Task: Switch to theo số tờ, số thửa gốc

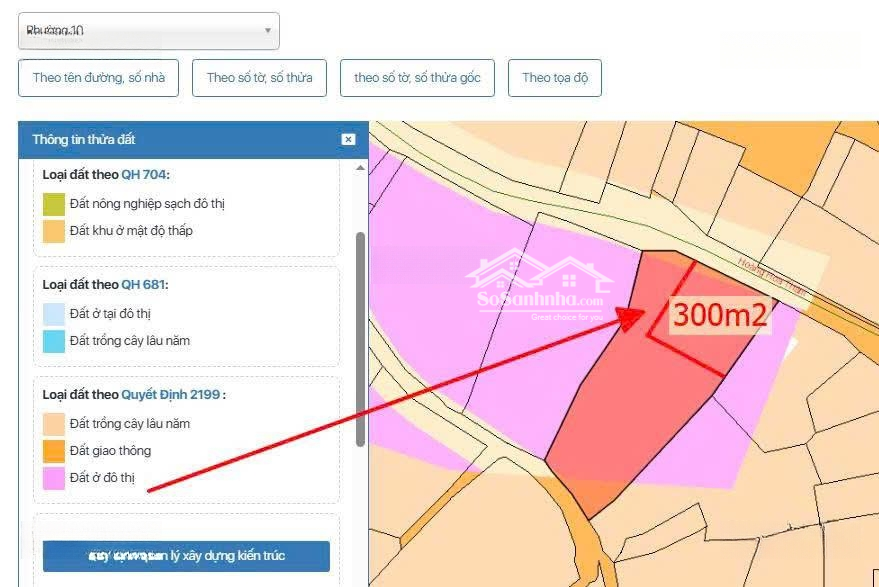Action: (417, 78)
